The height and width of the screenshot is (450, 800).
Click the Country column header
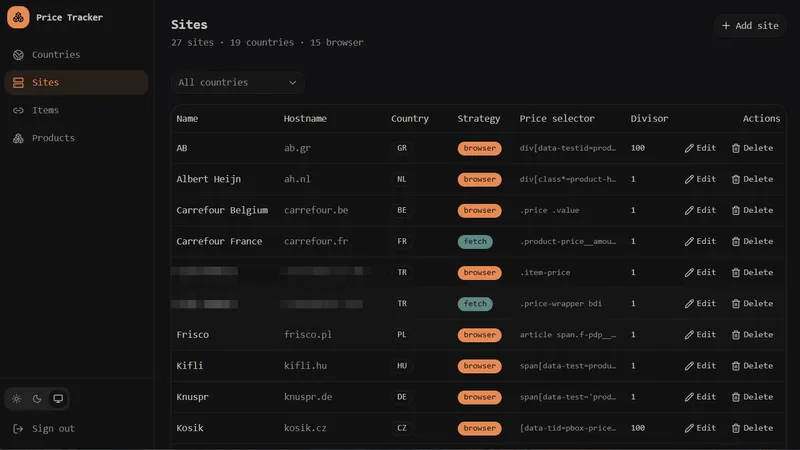click(410, 118)
